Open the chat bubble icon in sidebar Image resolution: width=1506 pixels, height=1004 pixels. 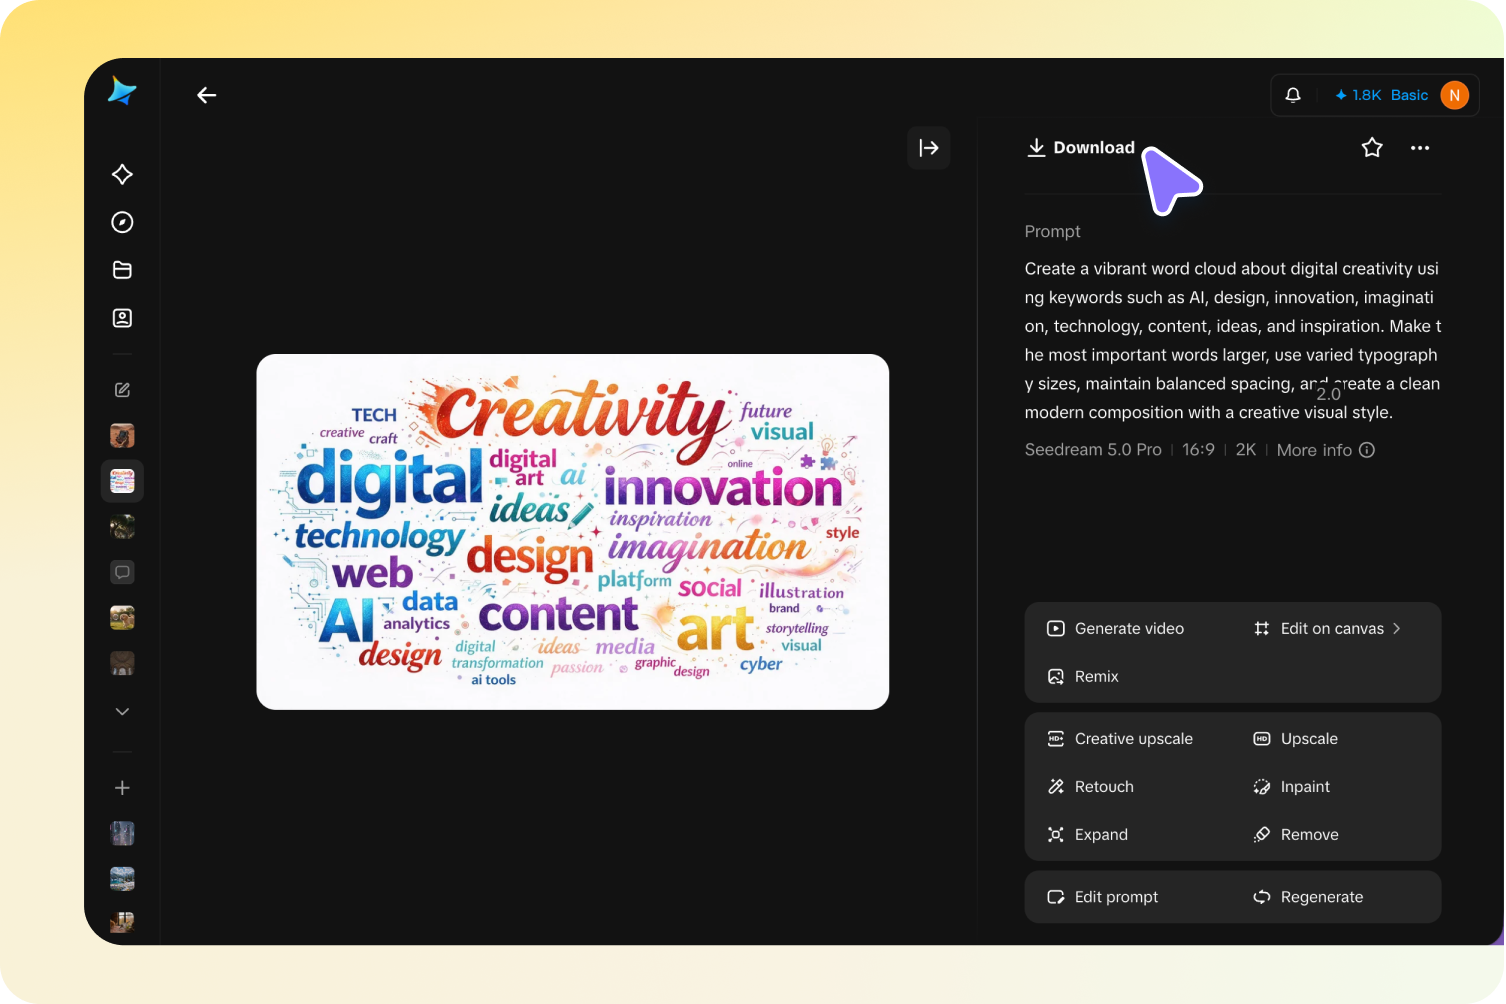(122, 572)
